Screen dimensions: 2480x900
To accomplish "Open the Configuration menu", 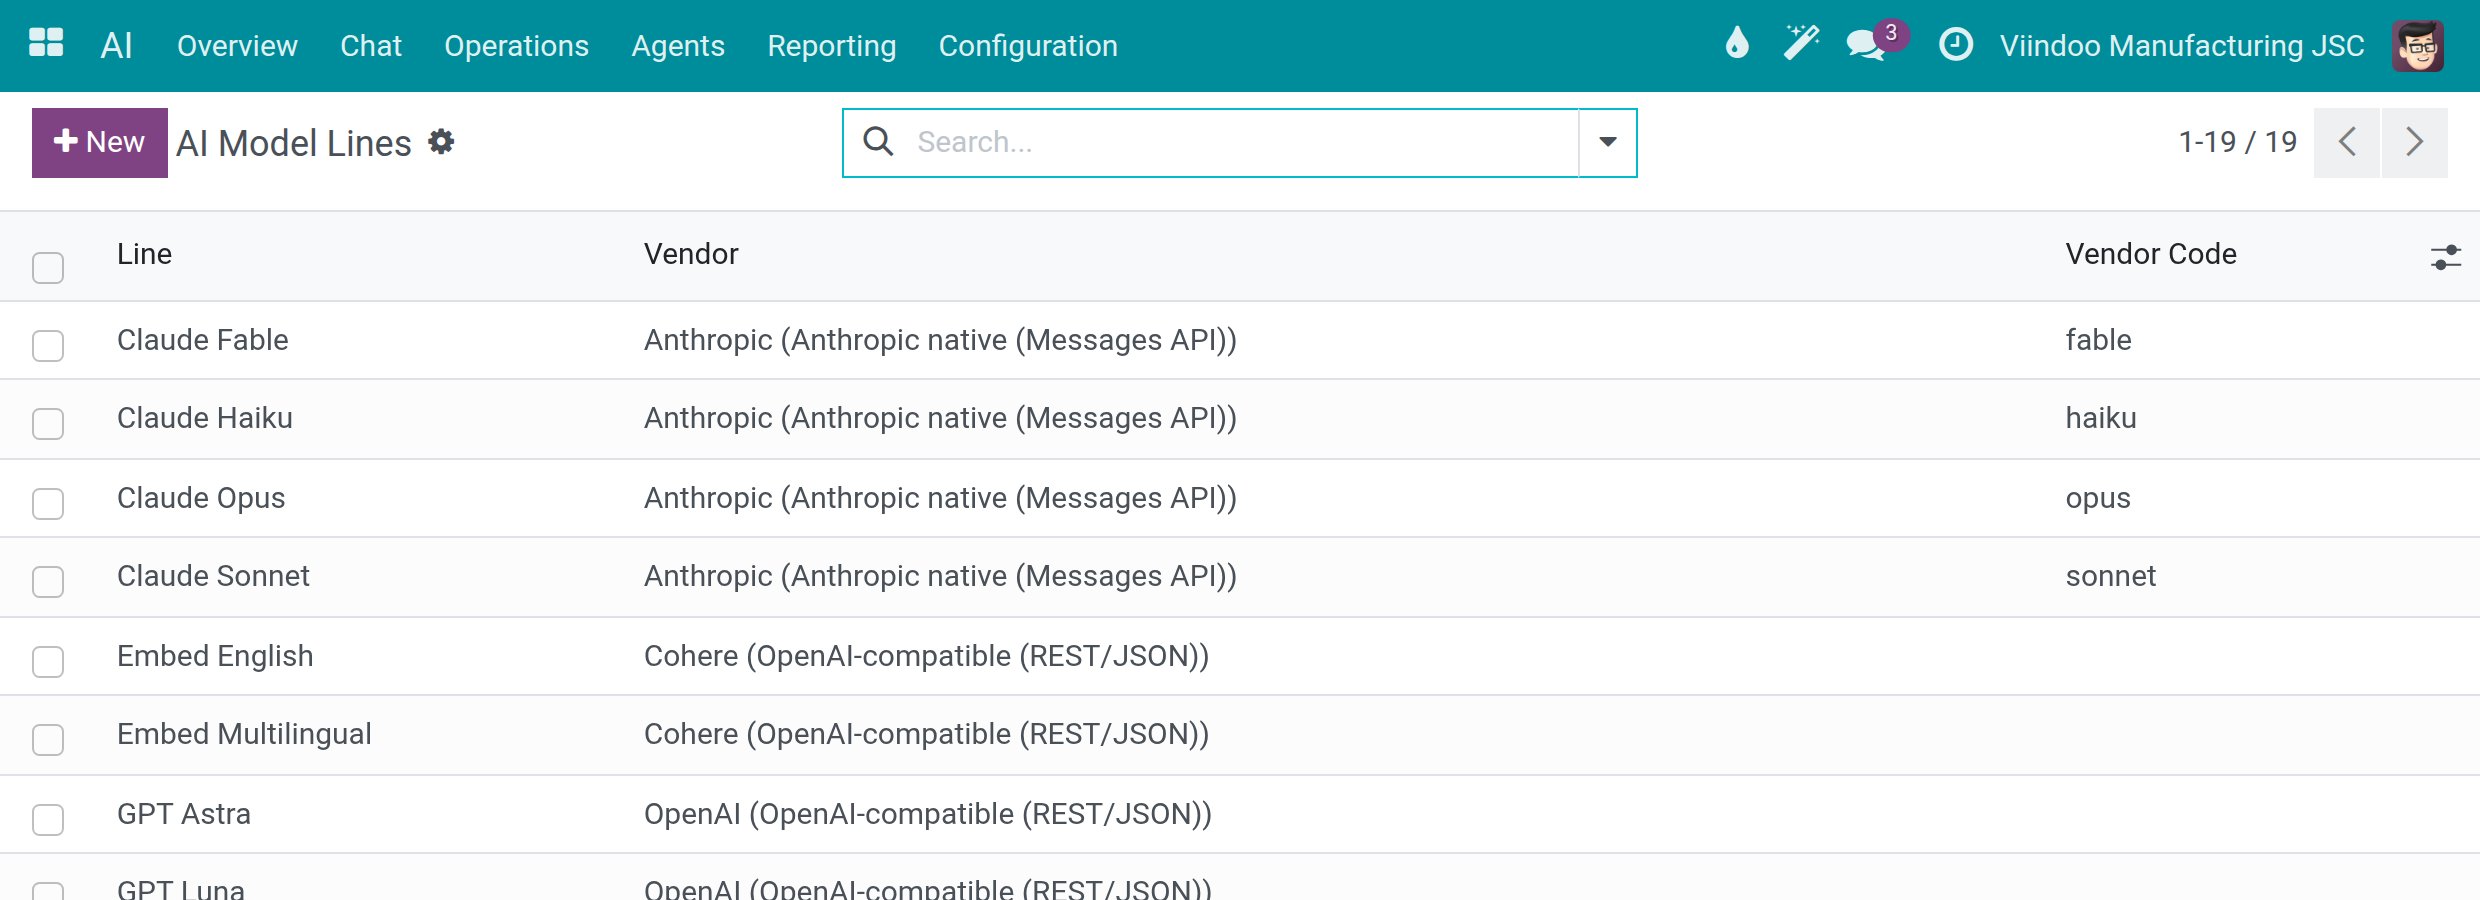I will click(x=1028, y=46).
